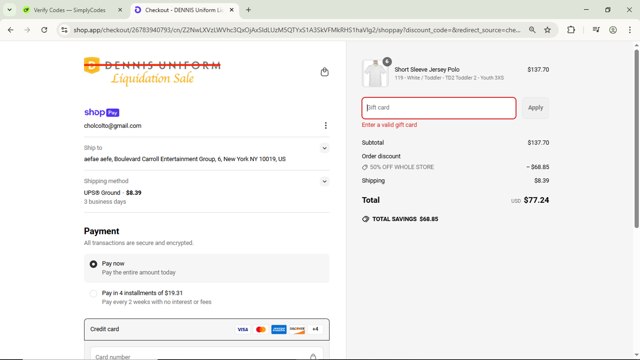640x360 pixels.
Task: Click the Subtotal value $137.70
Action: 538,142
